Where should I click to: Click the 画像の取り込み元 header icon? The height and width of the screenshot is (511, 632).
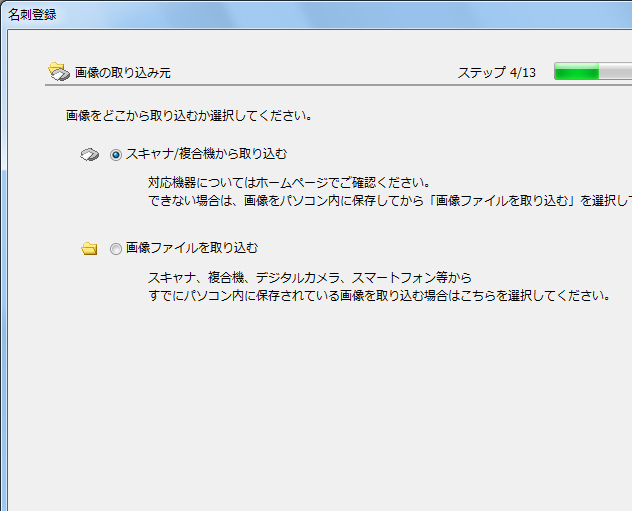59,71
